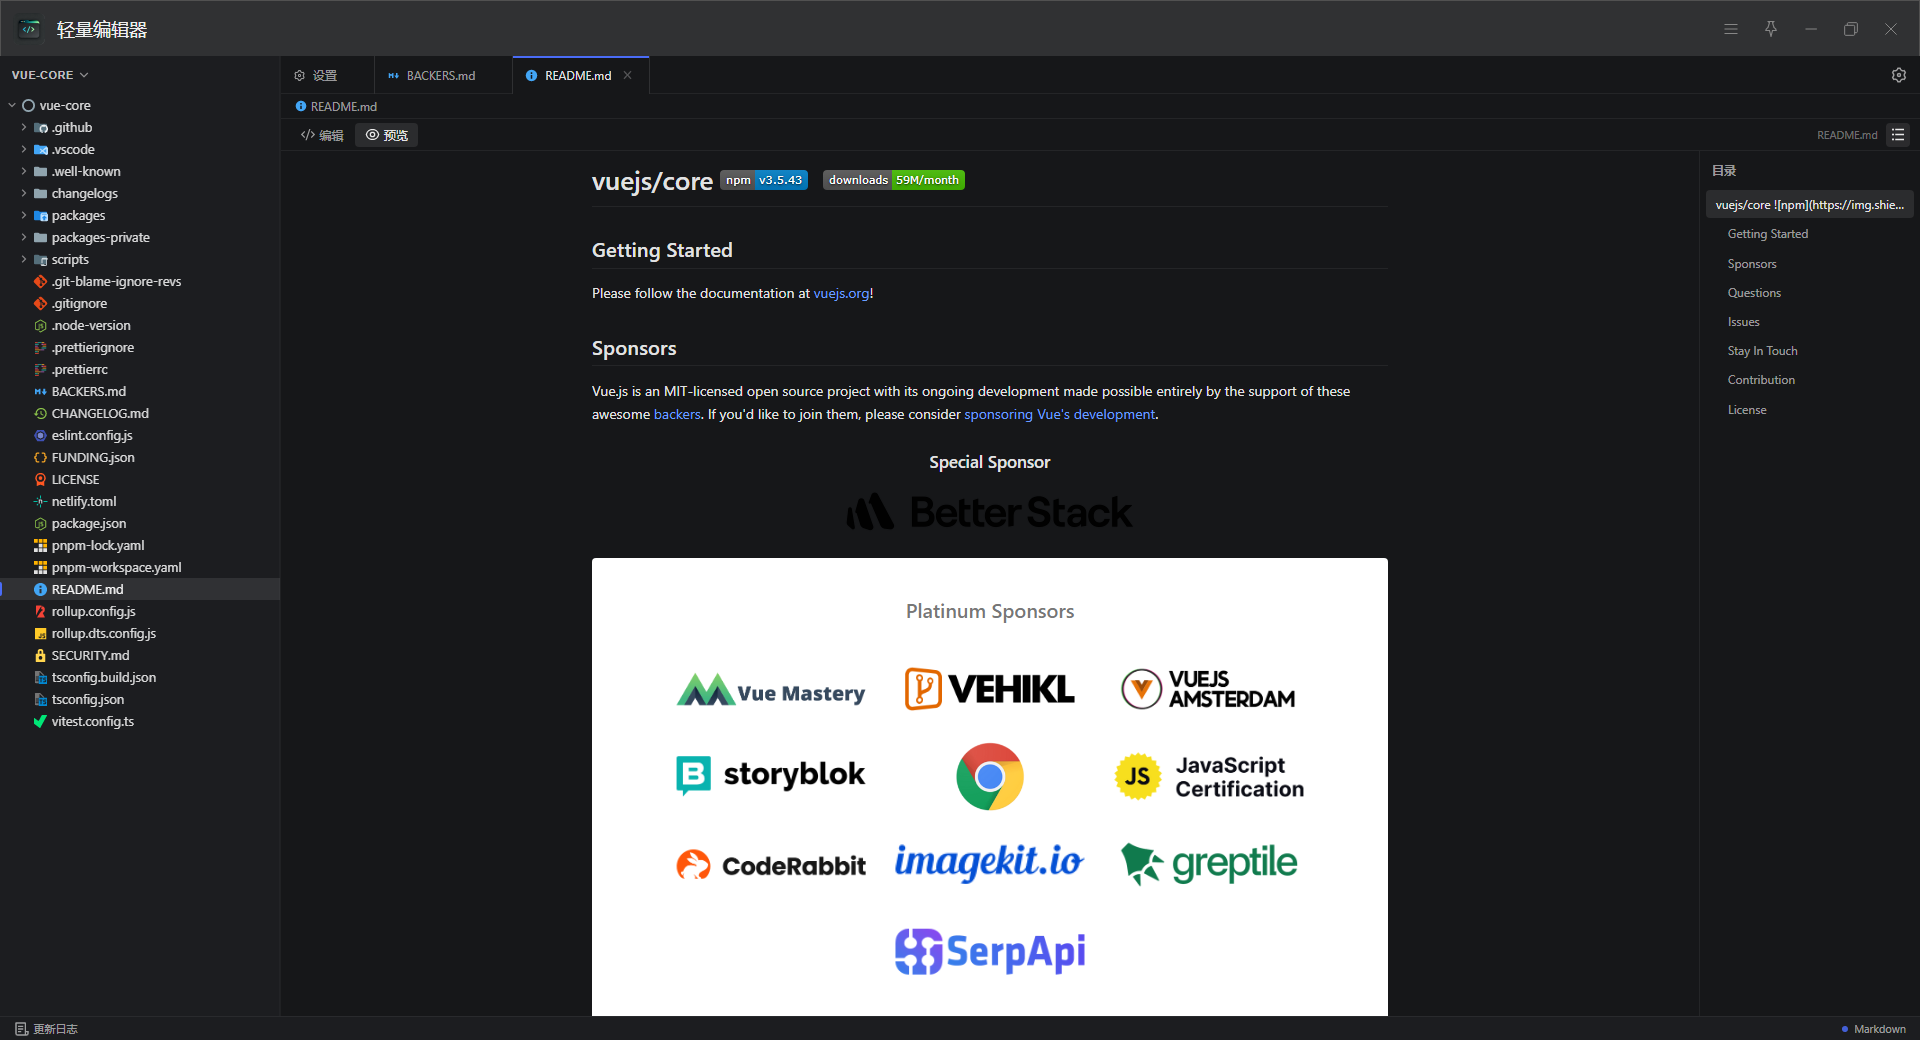Open FUNDING.json in file tree
Image resolution: width=1920 pixels, height=1040 pixels.
click(x=140, y=457)
